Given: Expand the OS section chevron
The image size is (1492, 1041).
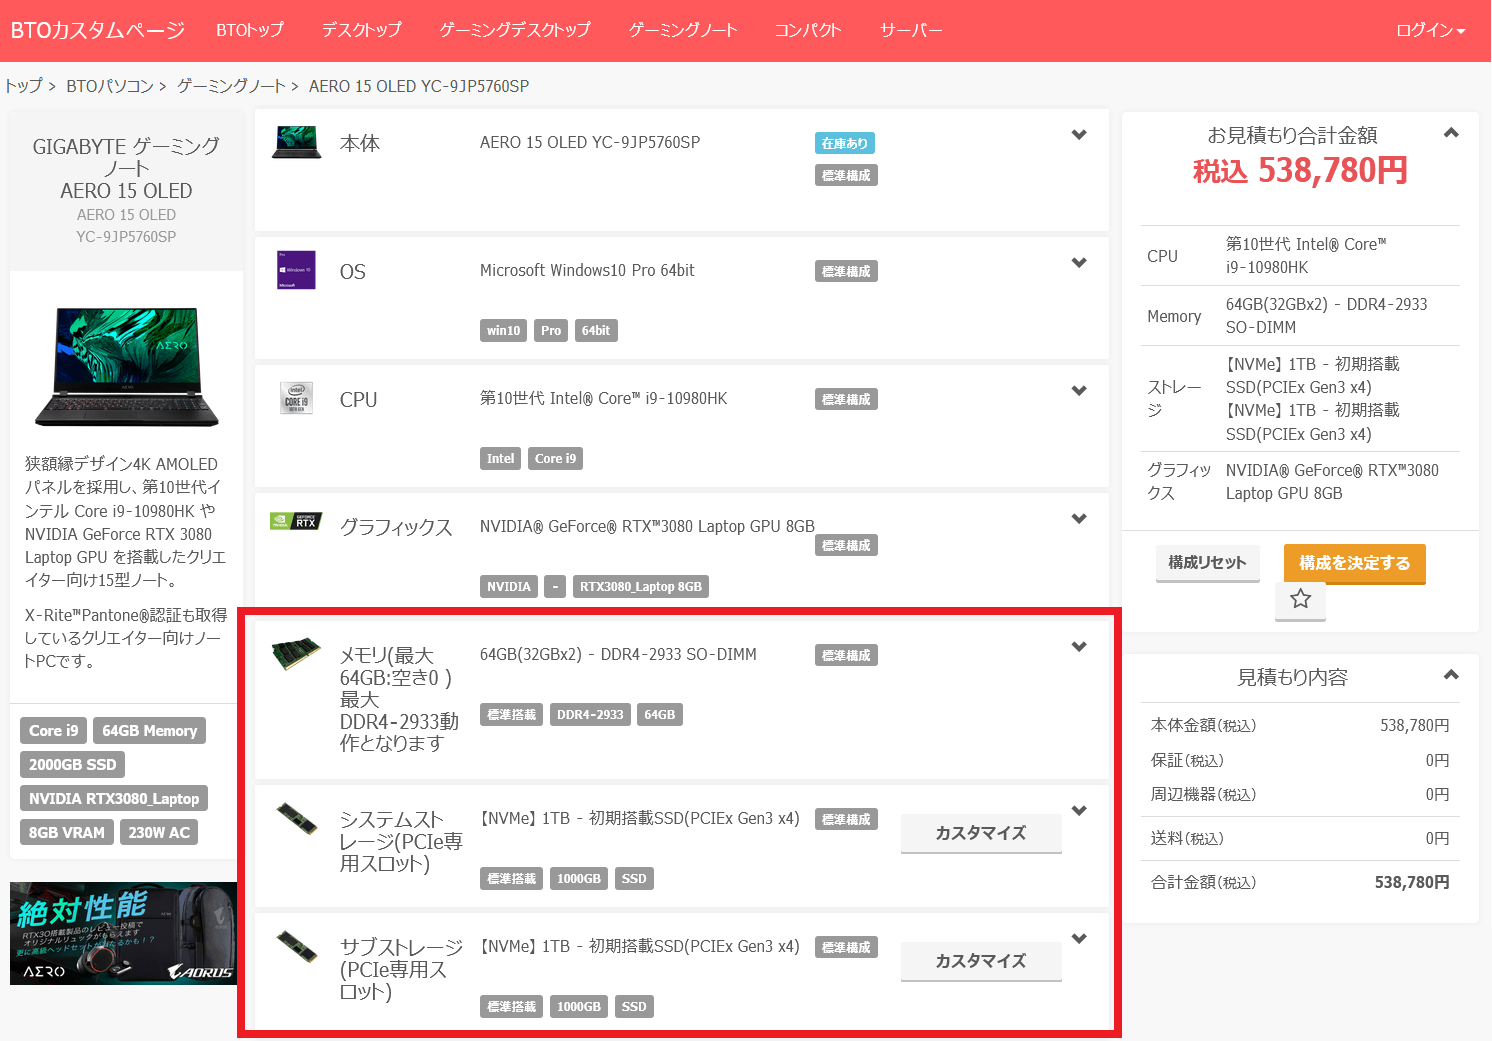Looking at the screenshot, I should (1079, 263).
